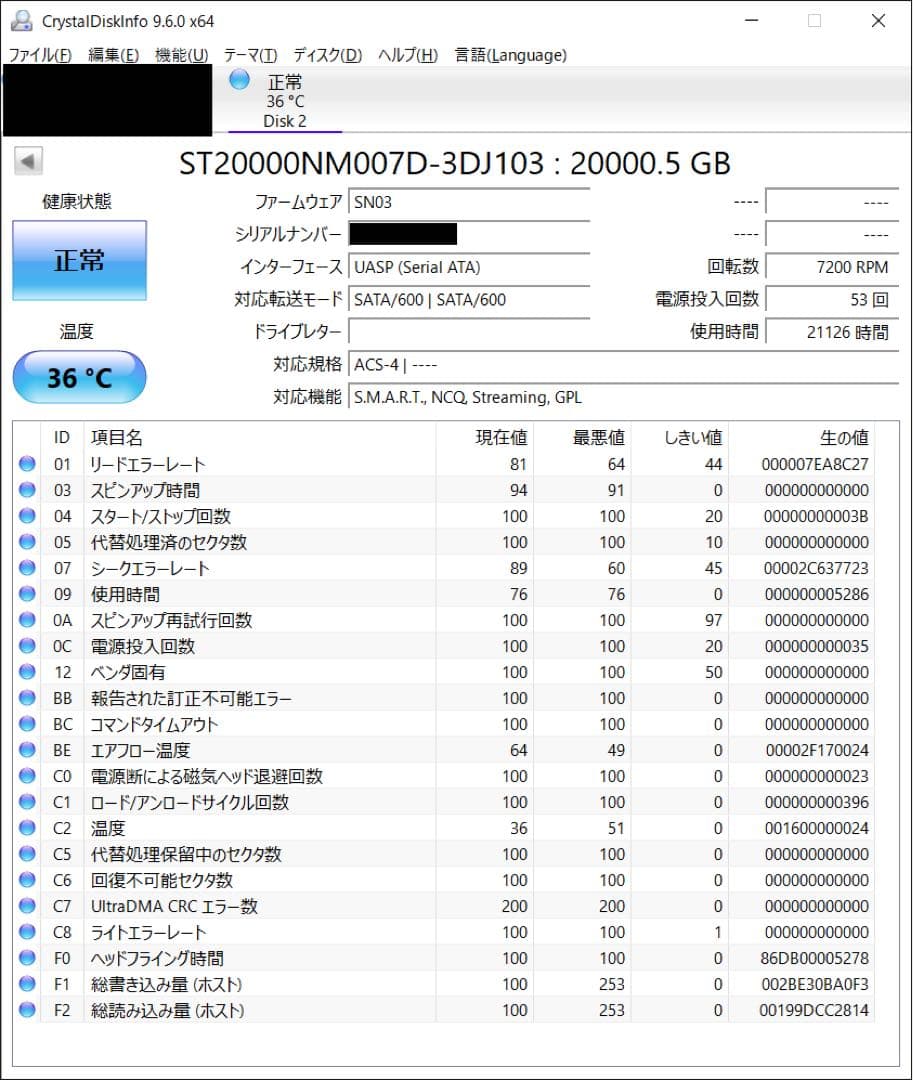913x1080 pixels.
Task: Click the indicator next to 総書き込み量 (ホスト)
Action: [25, 984]
